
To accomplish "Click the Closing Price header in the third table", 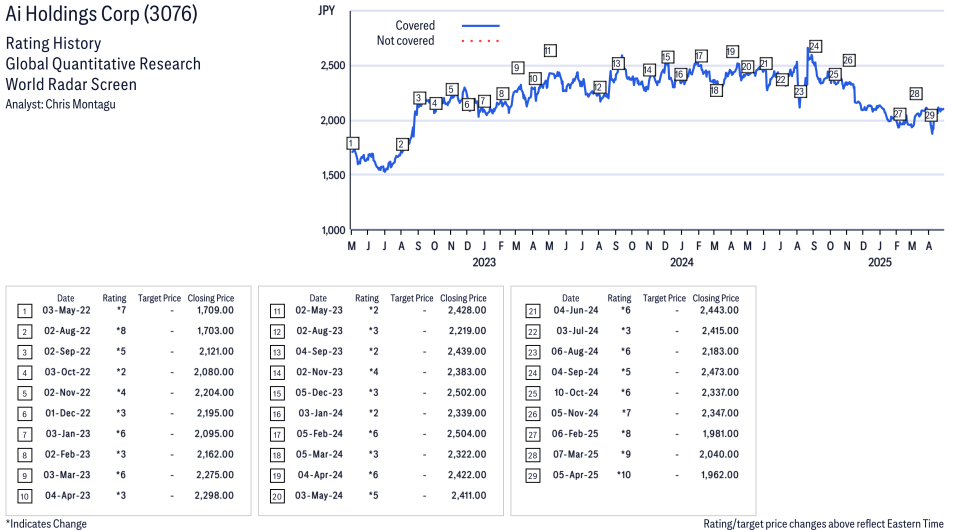I will click(x=716, y=298).
